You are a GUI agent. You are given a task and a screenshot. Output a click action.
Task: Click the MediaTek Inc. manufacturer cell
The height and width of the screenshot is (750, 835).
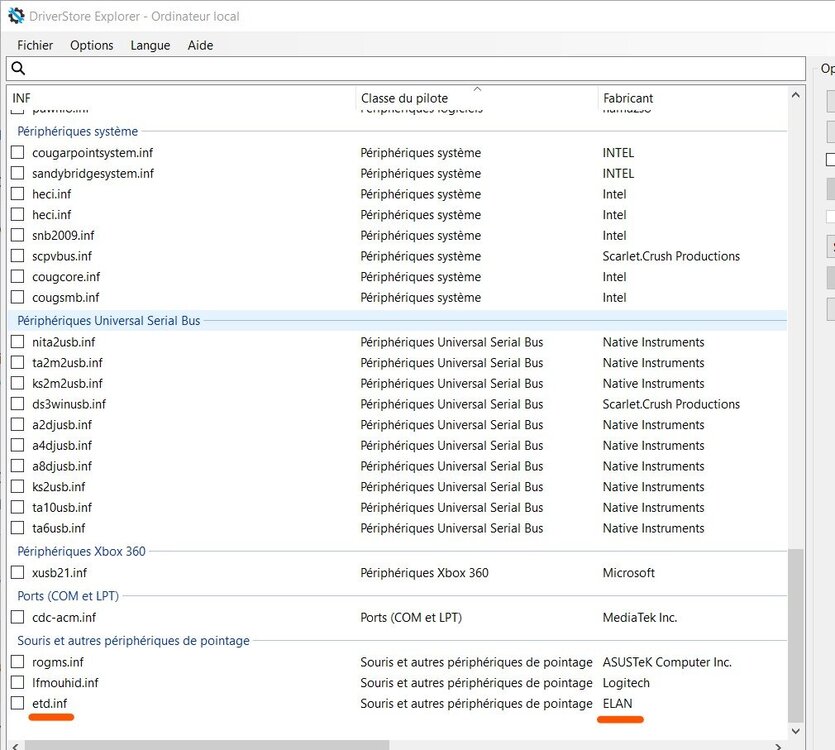[x=640, y=617]
